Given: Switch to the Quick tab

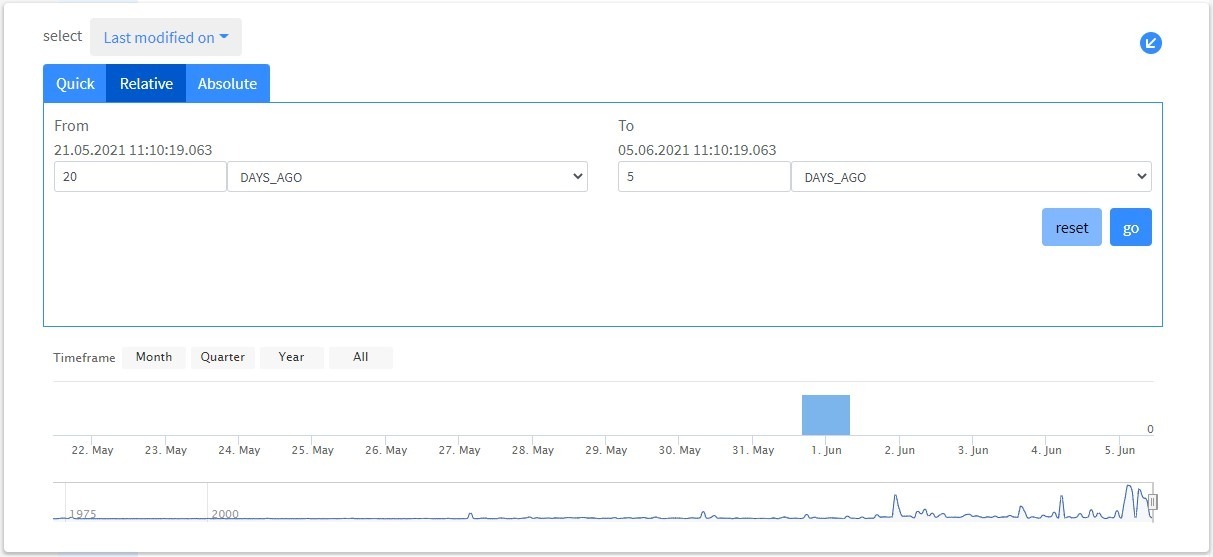Looking at the screenshot, I should coord(75,83).
